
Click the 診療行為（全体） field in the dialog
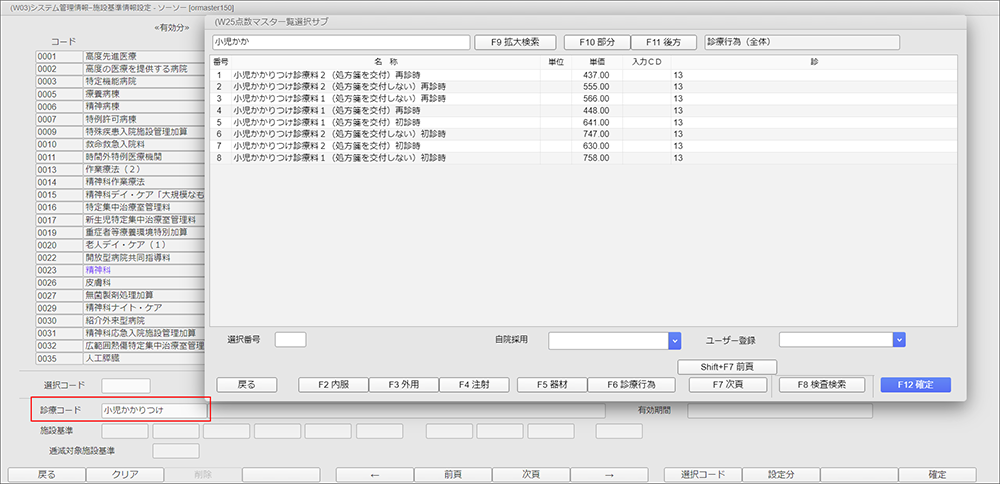[802, 42]
